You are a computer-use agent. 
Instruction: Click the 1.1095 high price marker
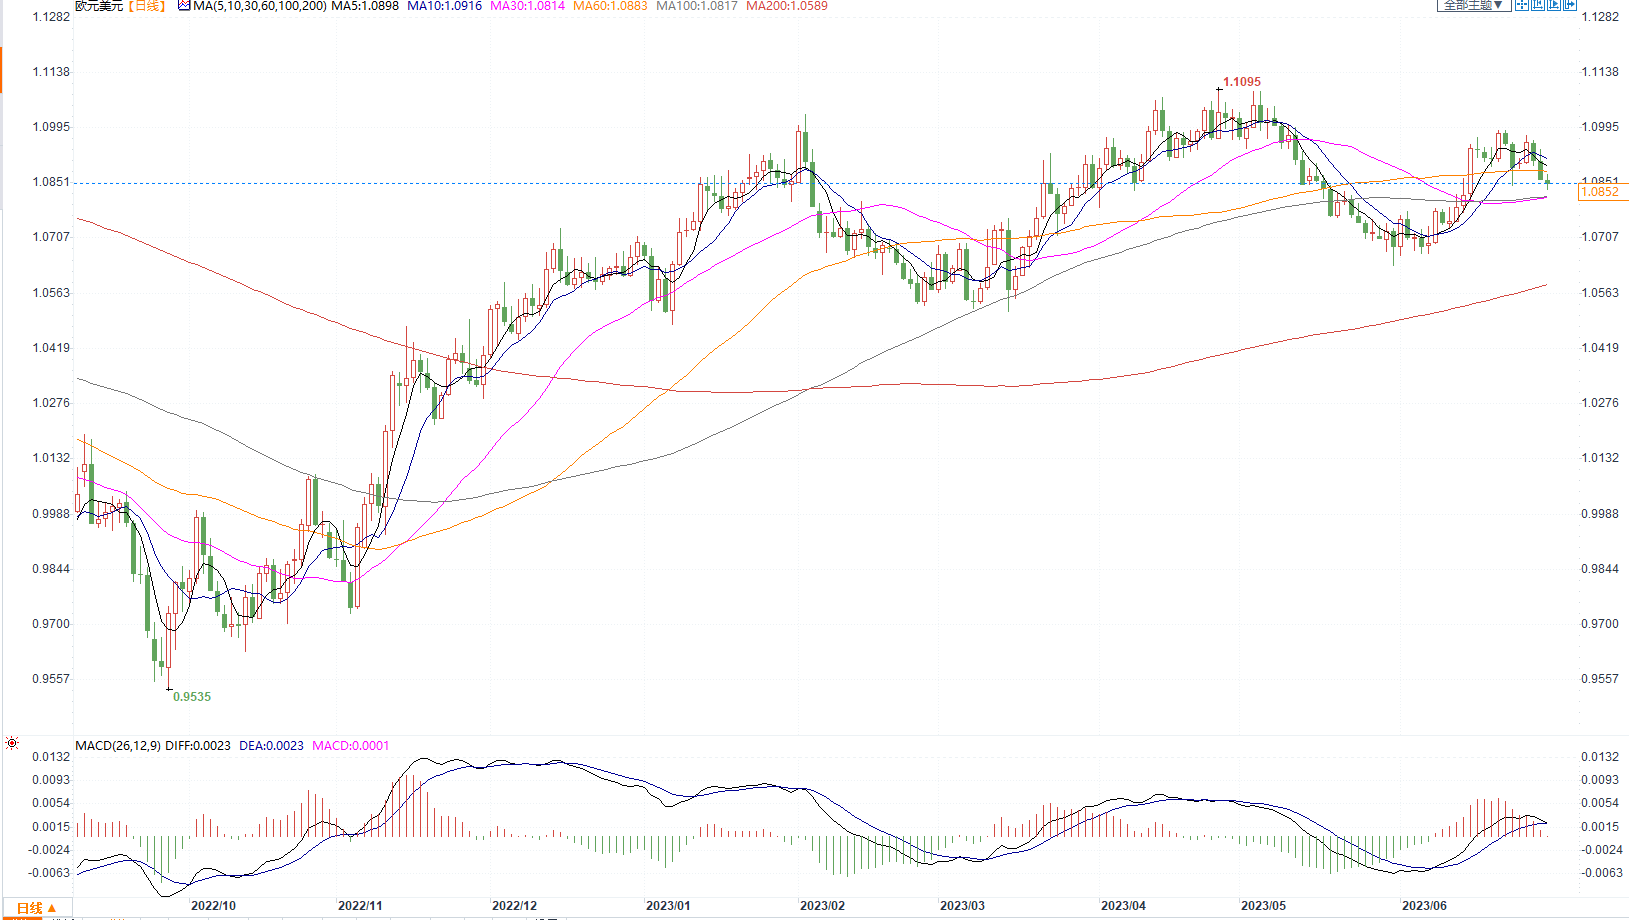[1242, 82]
